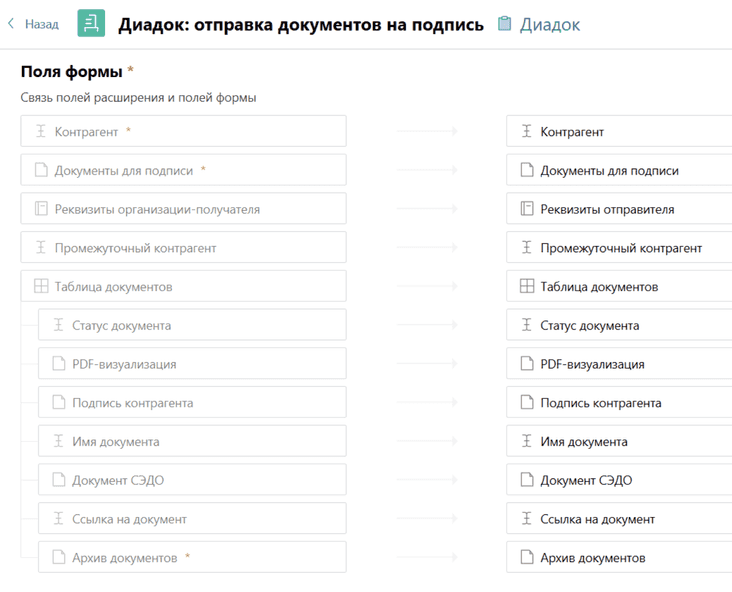
Task: Select left Документы для подписи field
Action: tap(183, 170)
